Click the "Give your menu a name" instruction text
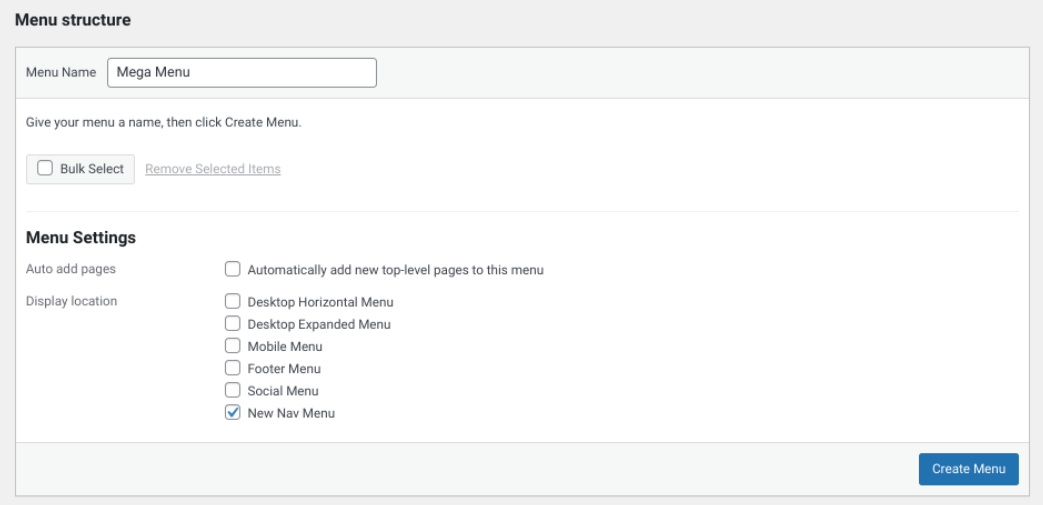This screenshot has height=505, width=1043. (x=164, y=123)
